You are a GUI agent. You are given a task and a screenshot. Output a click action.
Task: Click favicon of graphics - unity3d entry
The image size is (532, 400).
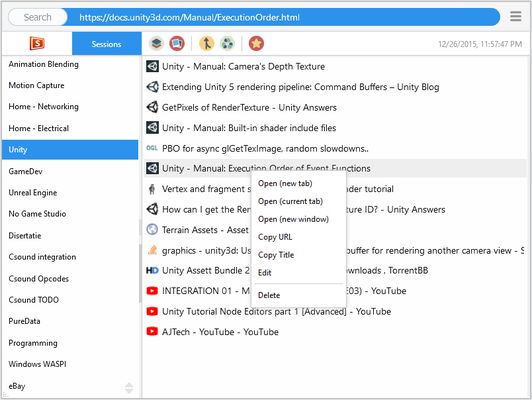(152, 250)
